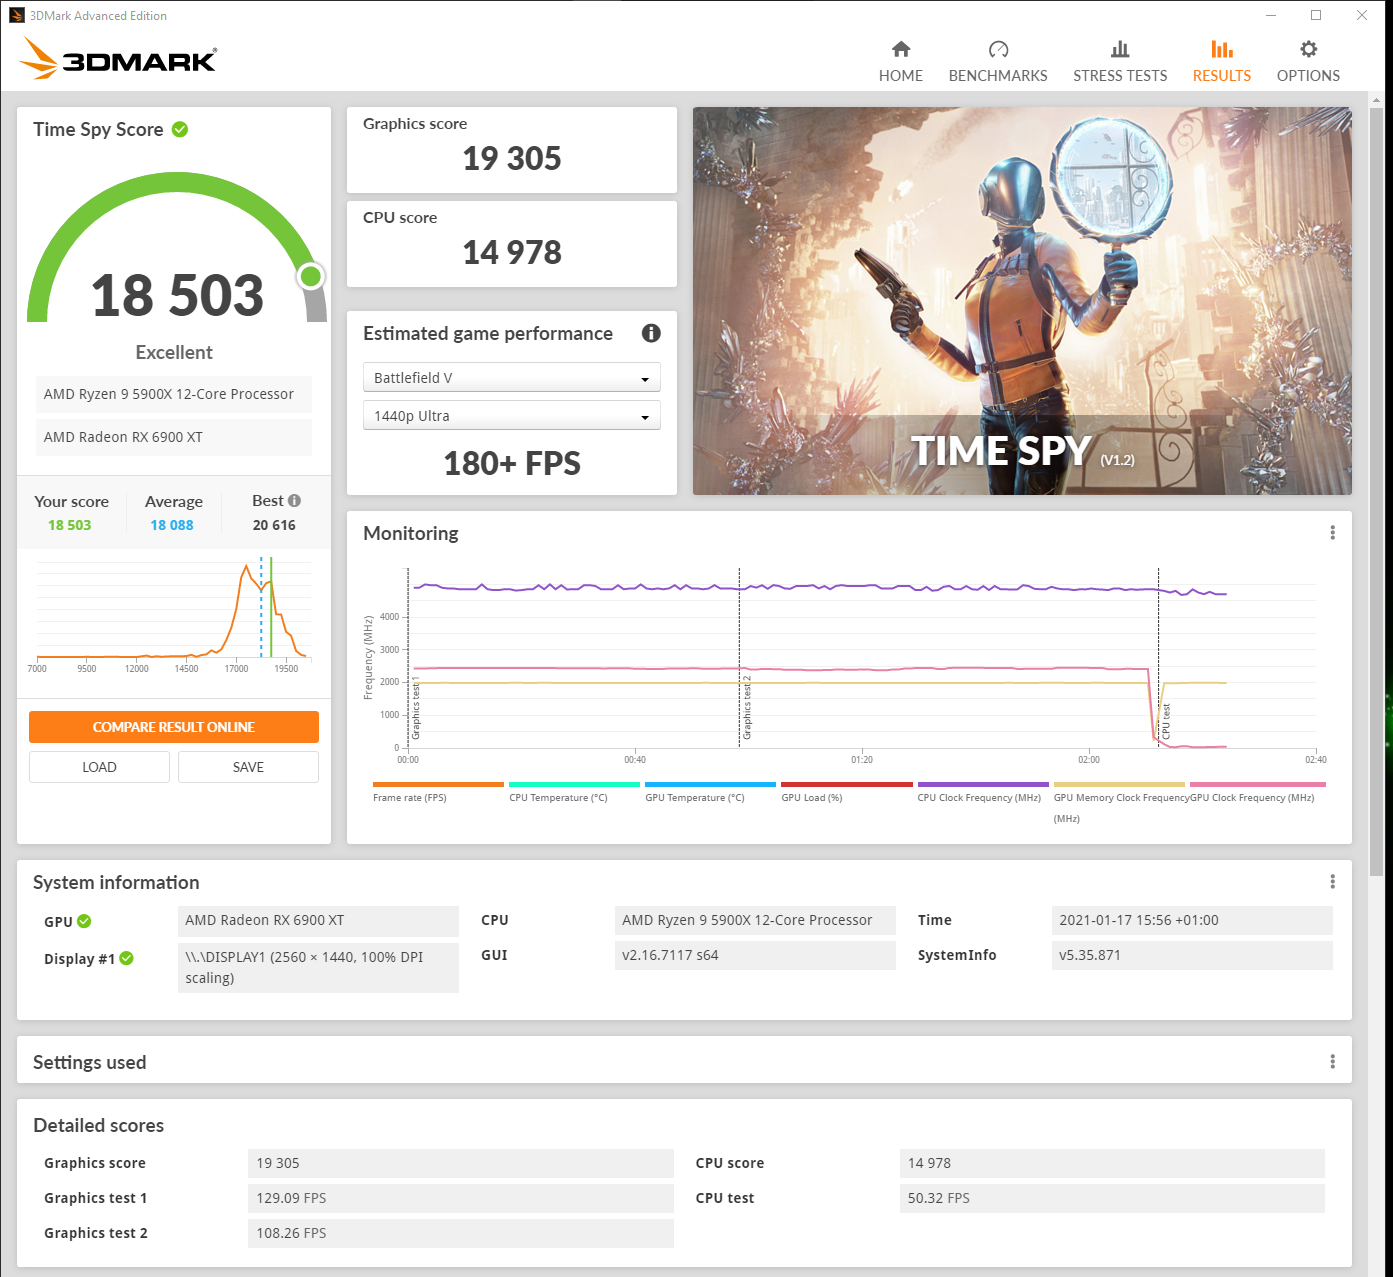Open the Monitoring panel three-dot menu
Viewport: 1393px width, 1277px height.
1332,533
